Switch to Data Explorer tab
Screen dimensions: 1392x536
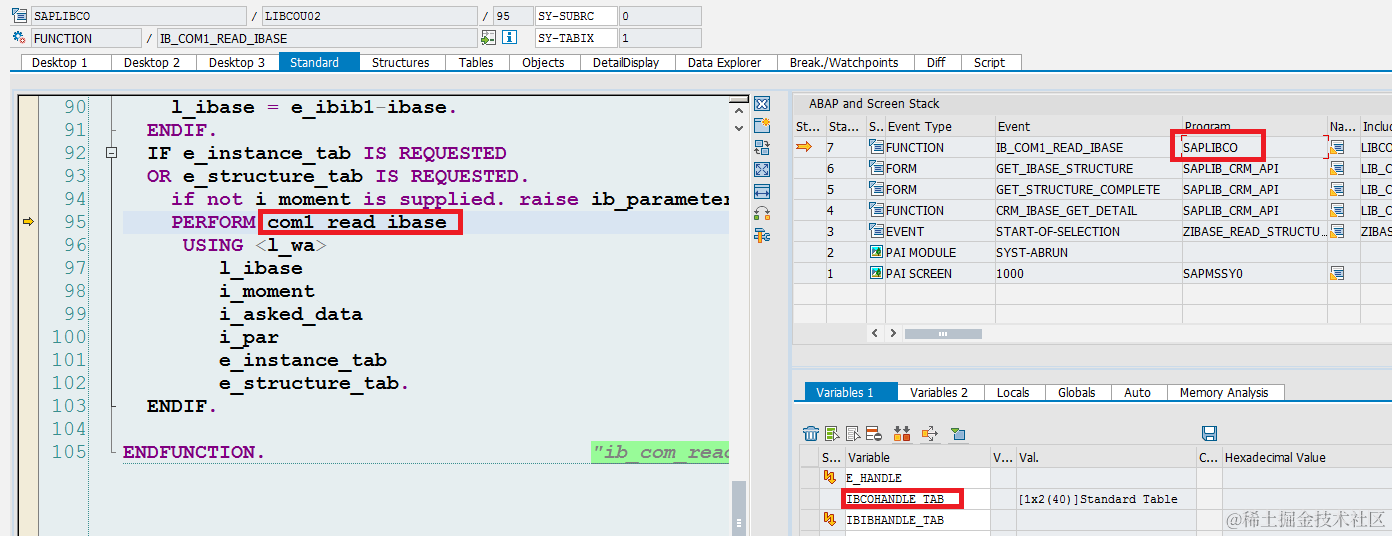point(724,62)
